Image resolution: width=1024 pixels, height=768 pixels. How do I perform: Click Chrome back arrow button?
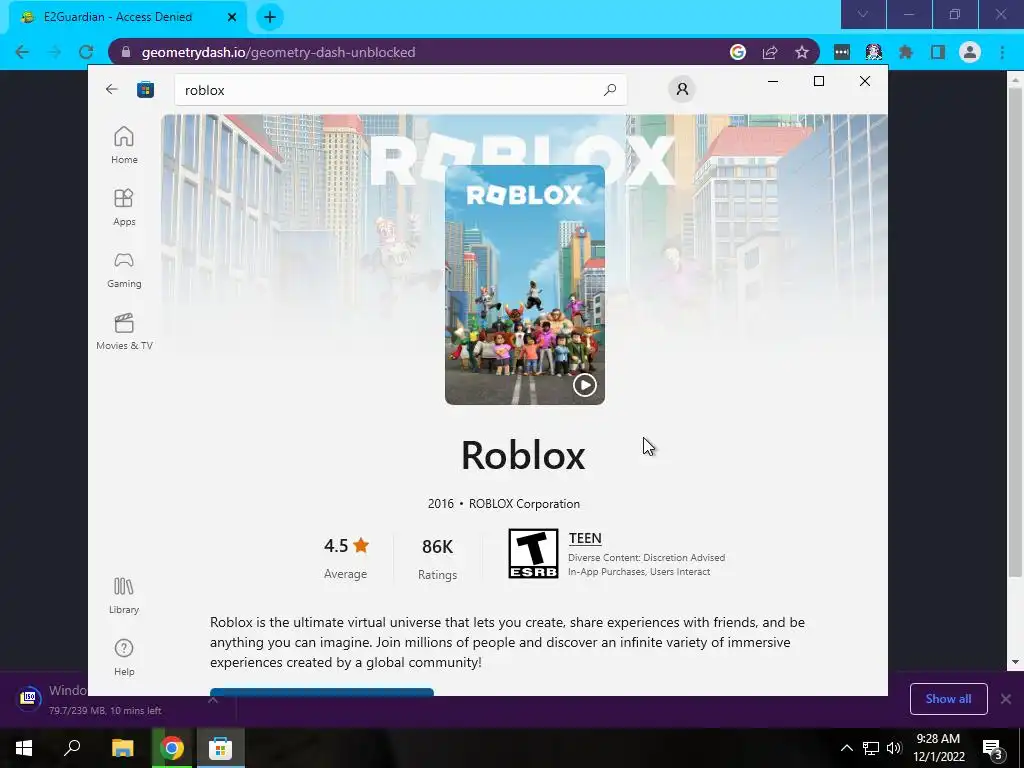(22, 52)
